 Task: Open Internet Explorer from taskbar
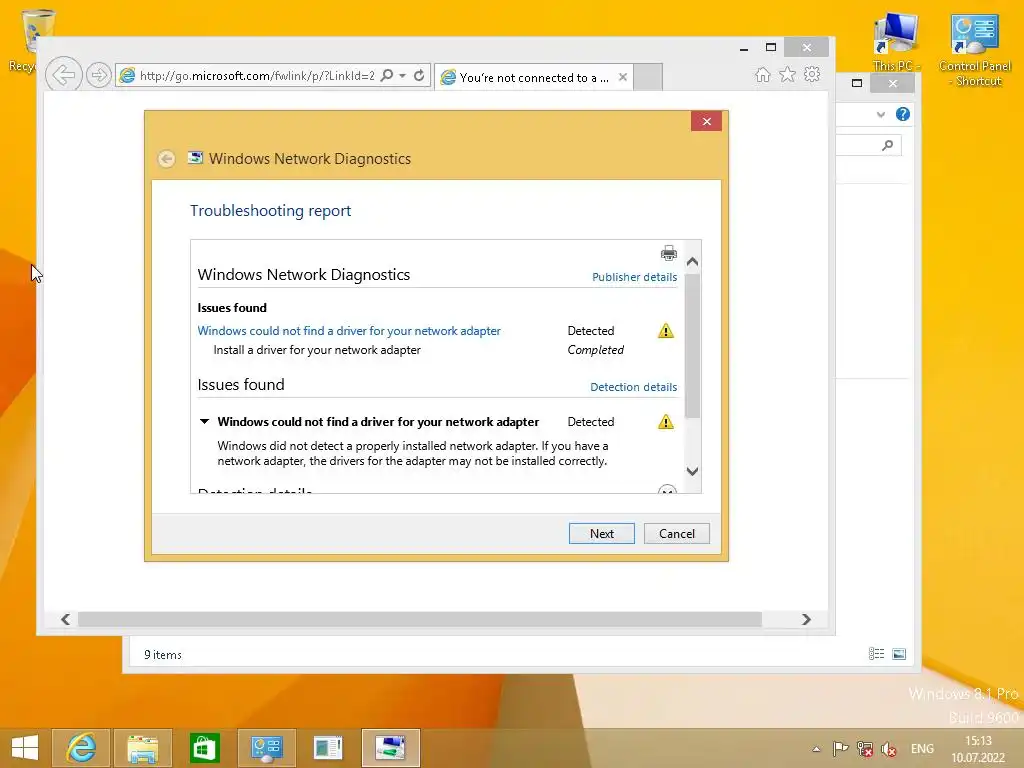click(x=81, y=748)
